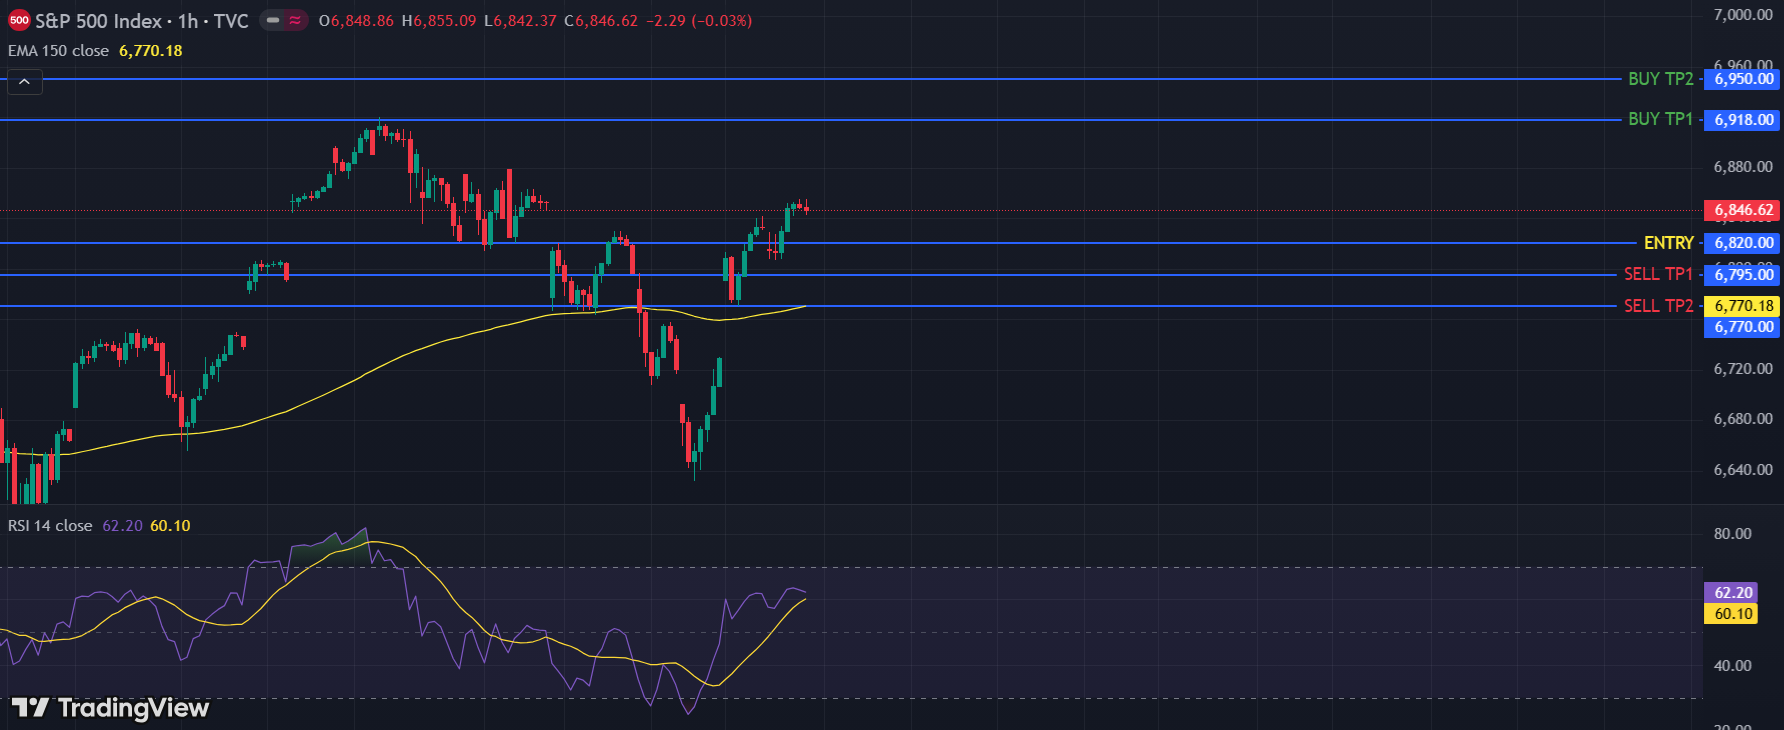Click the 6,918.00 price axis label
Viewport: 1784px width, 730px height.
1743,120
